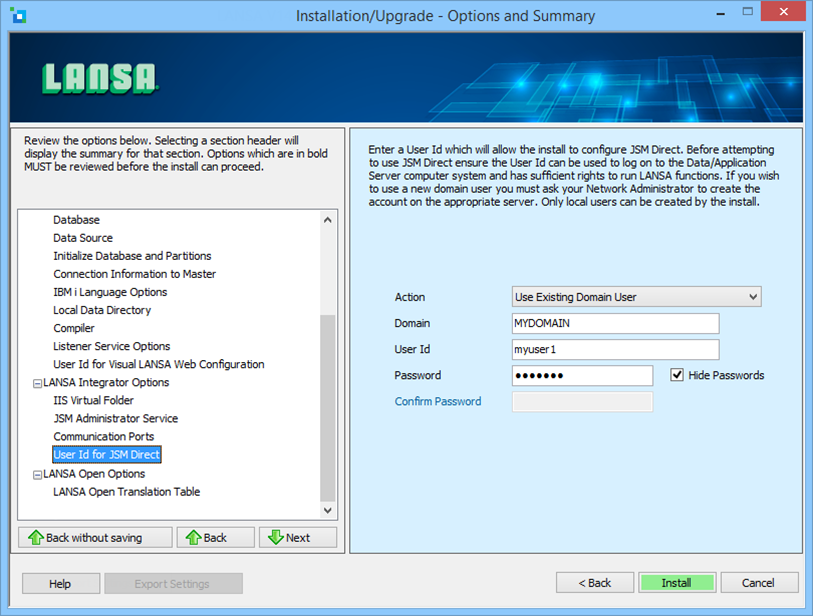Viewport: 813px width, 616px height.
Task: Select Communication Ports
Action: (104, 437)
